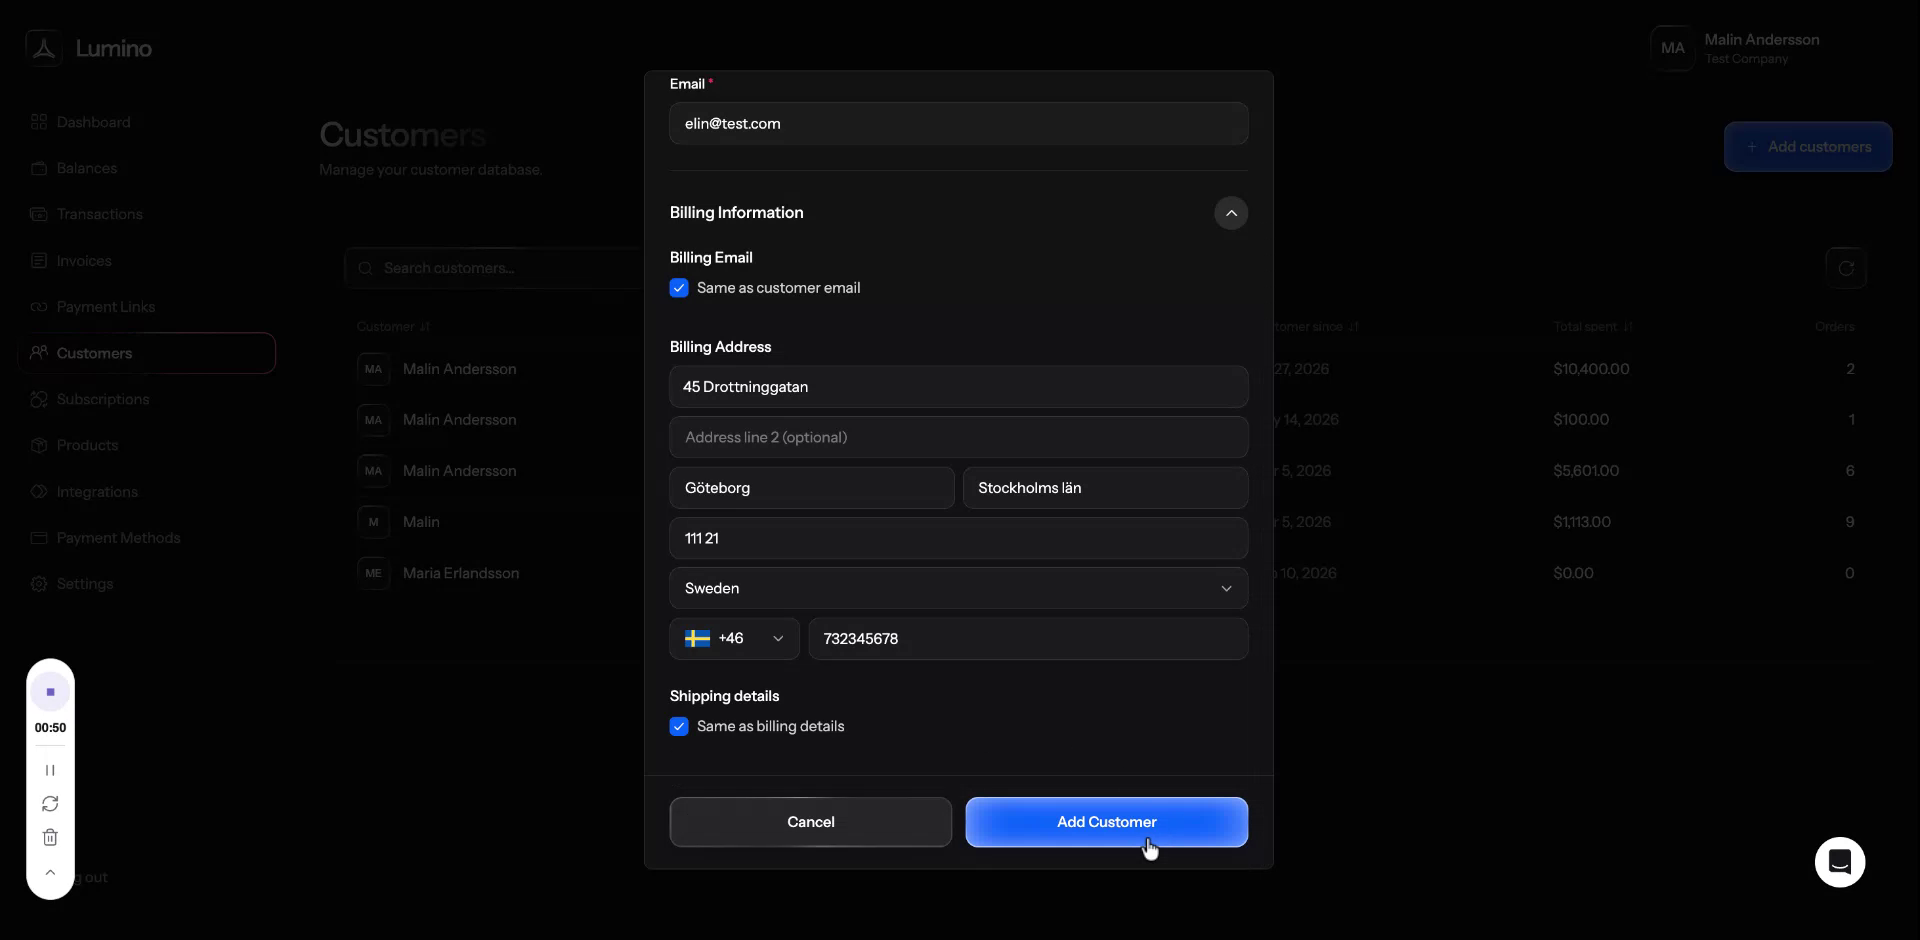Select Customers in the sidebar
Viewport: 1920px width, 940px height.
pyautogui.click(x=147, y=353)
